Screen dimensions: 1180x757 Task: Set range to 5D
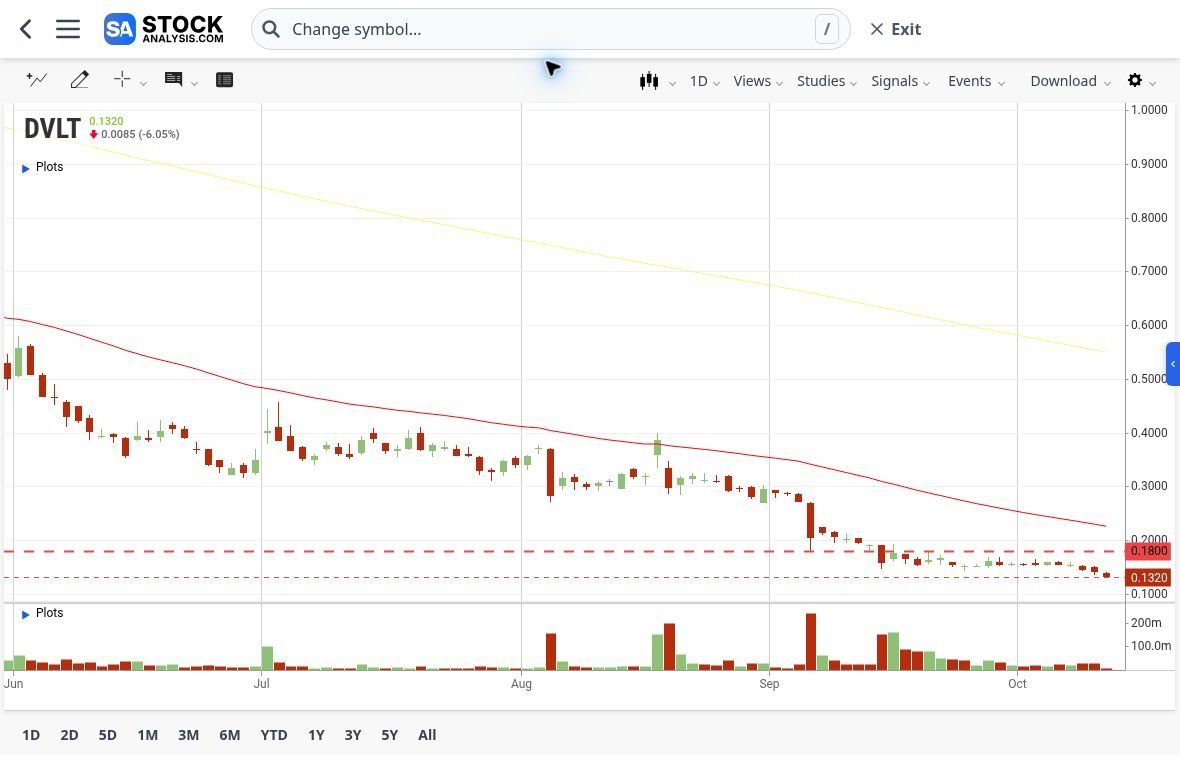pyautogui.click(x=108, y=735)
